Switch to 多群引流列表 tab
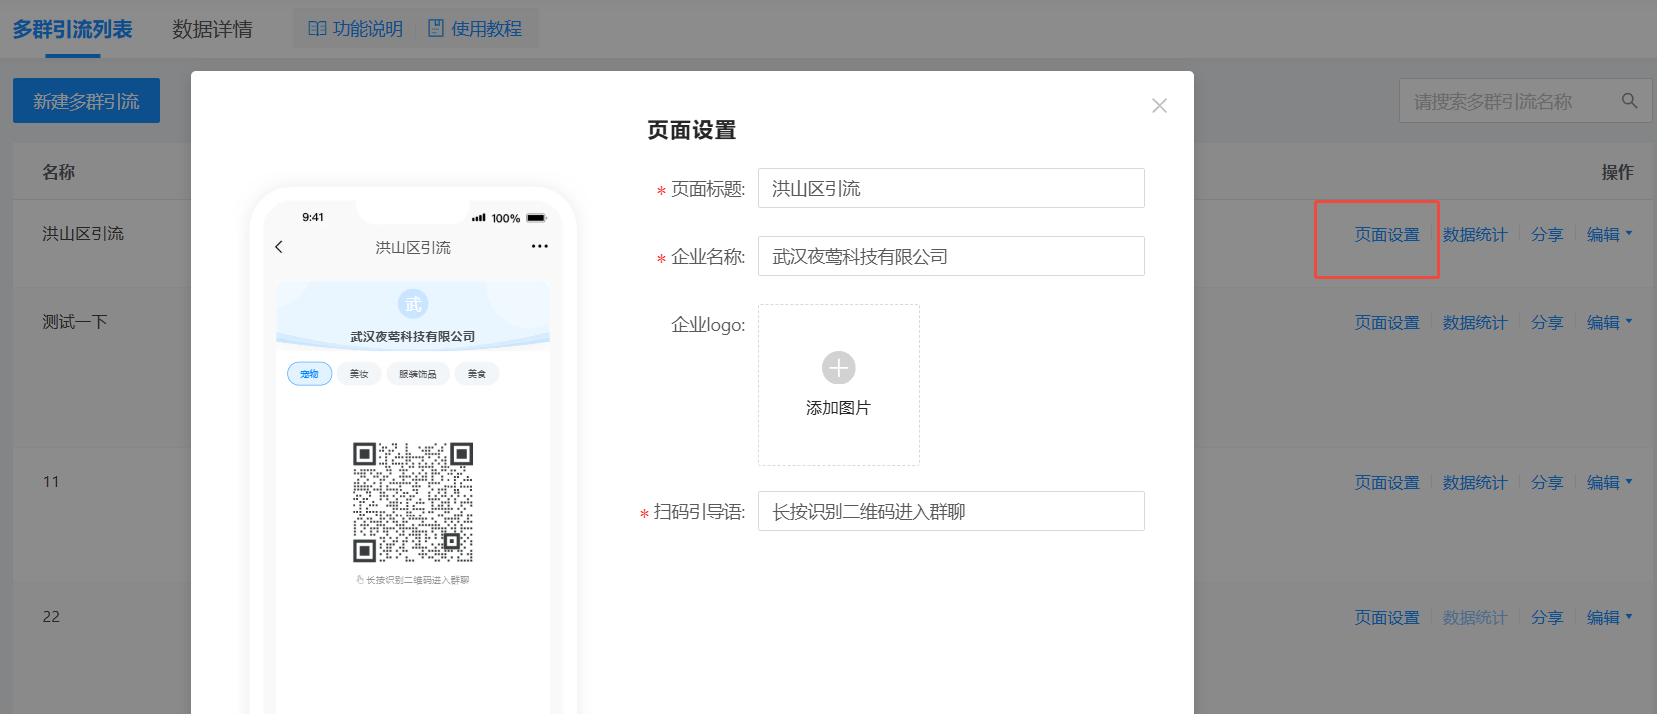This screenshot has width=1657, height=714. 72,29
